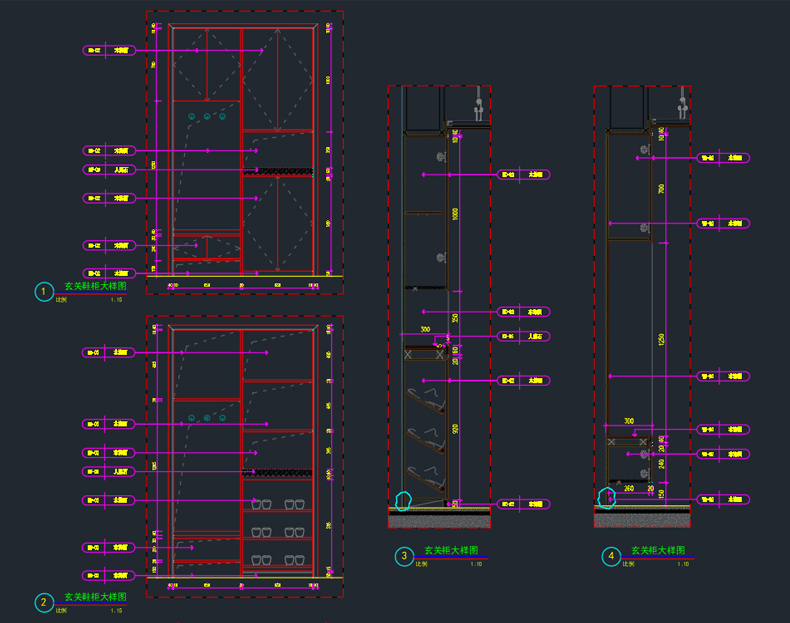The image size is (790, 623).
Task: Click the 人造石 material tag in detail 1
Action: pos(109,170)
